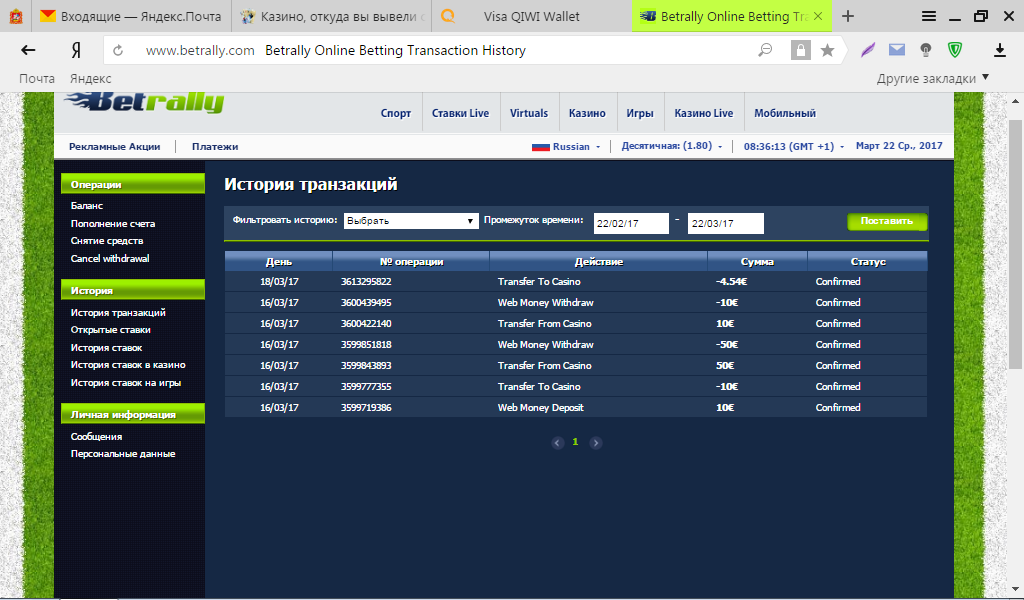The height and width of the screenshot is (600, 1024).
Task: Click the lock icon in address bar
Action: [x=800, y=50]
